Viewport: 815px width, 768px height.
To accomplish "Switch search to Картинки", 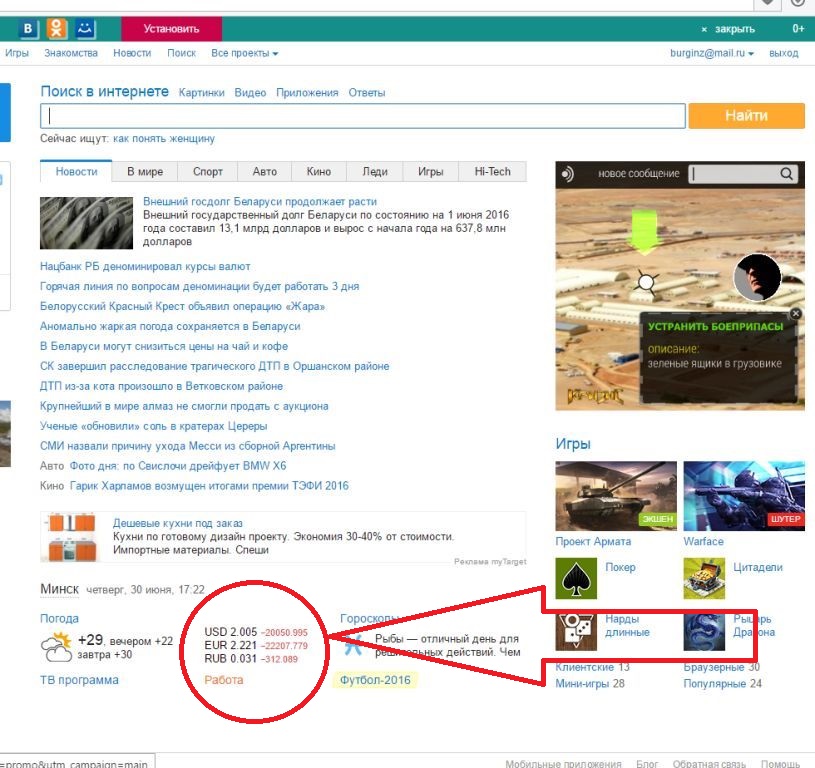I will 202,93.
